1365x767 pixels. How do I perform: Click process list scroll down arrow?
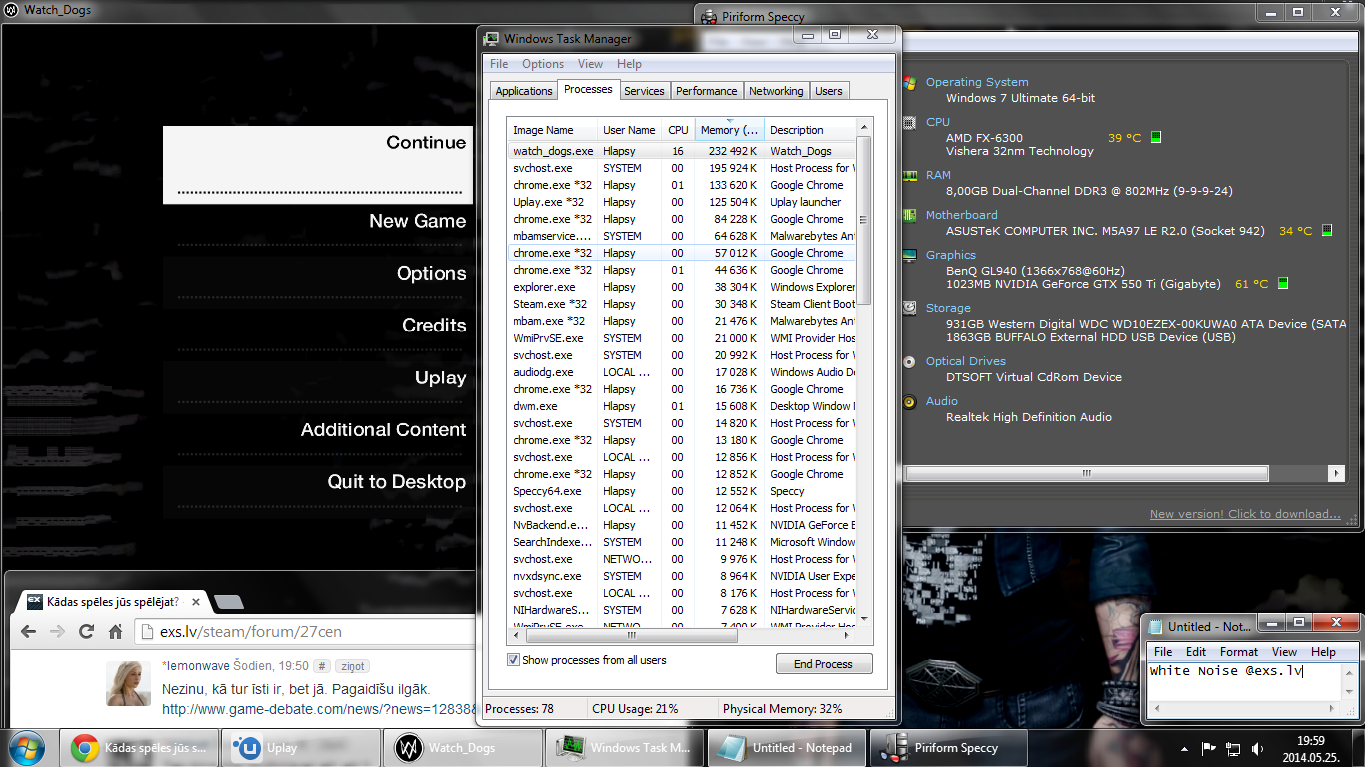864,618
